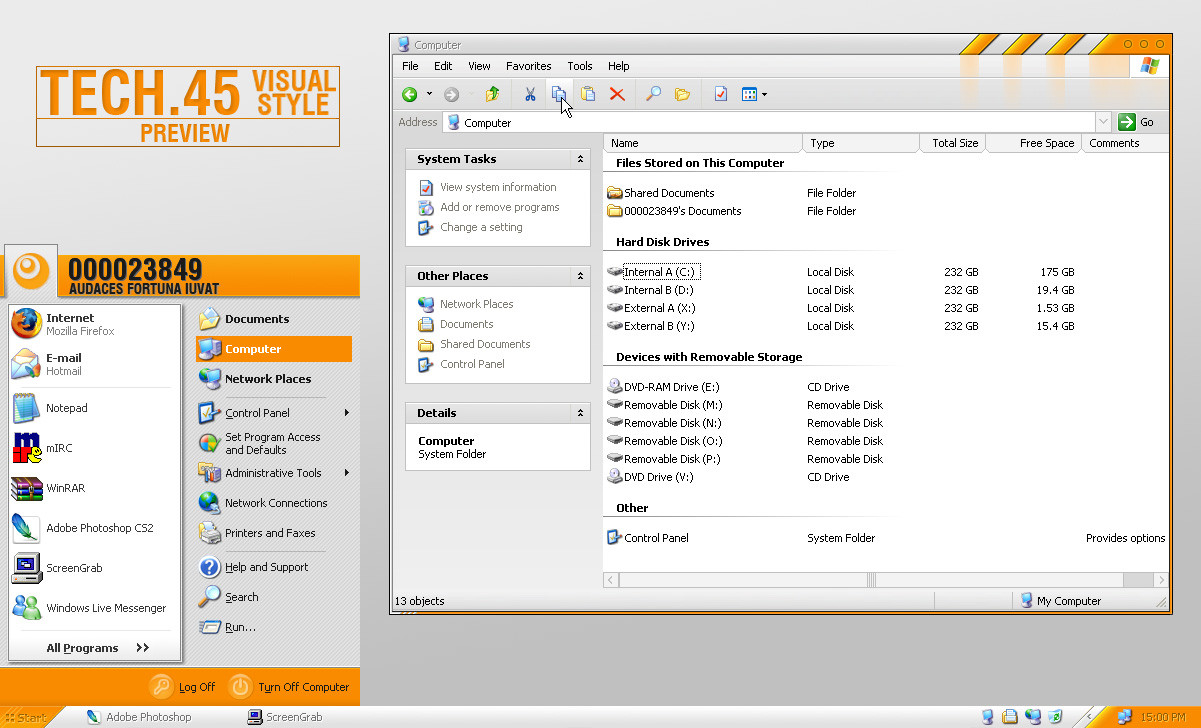
Task: Select the DVD-RAM Drive (E:) item
Action: tap(664, 387)
